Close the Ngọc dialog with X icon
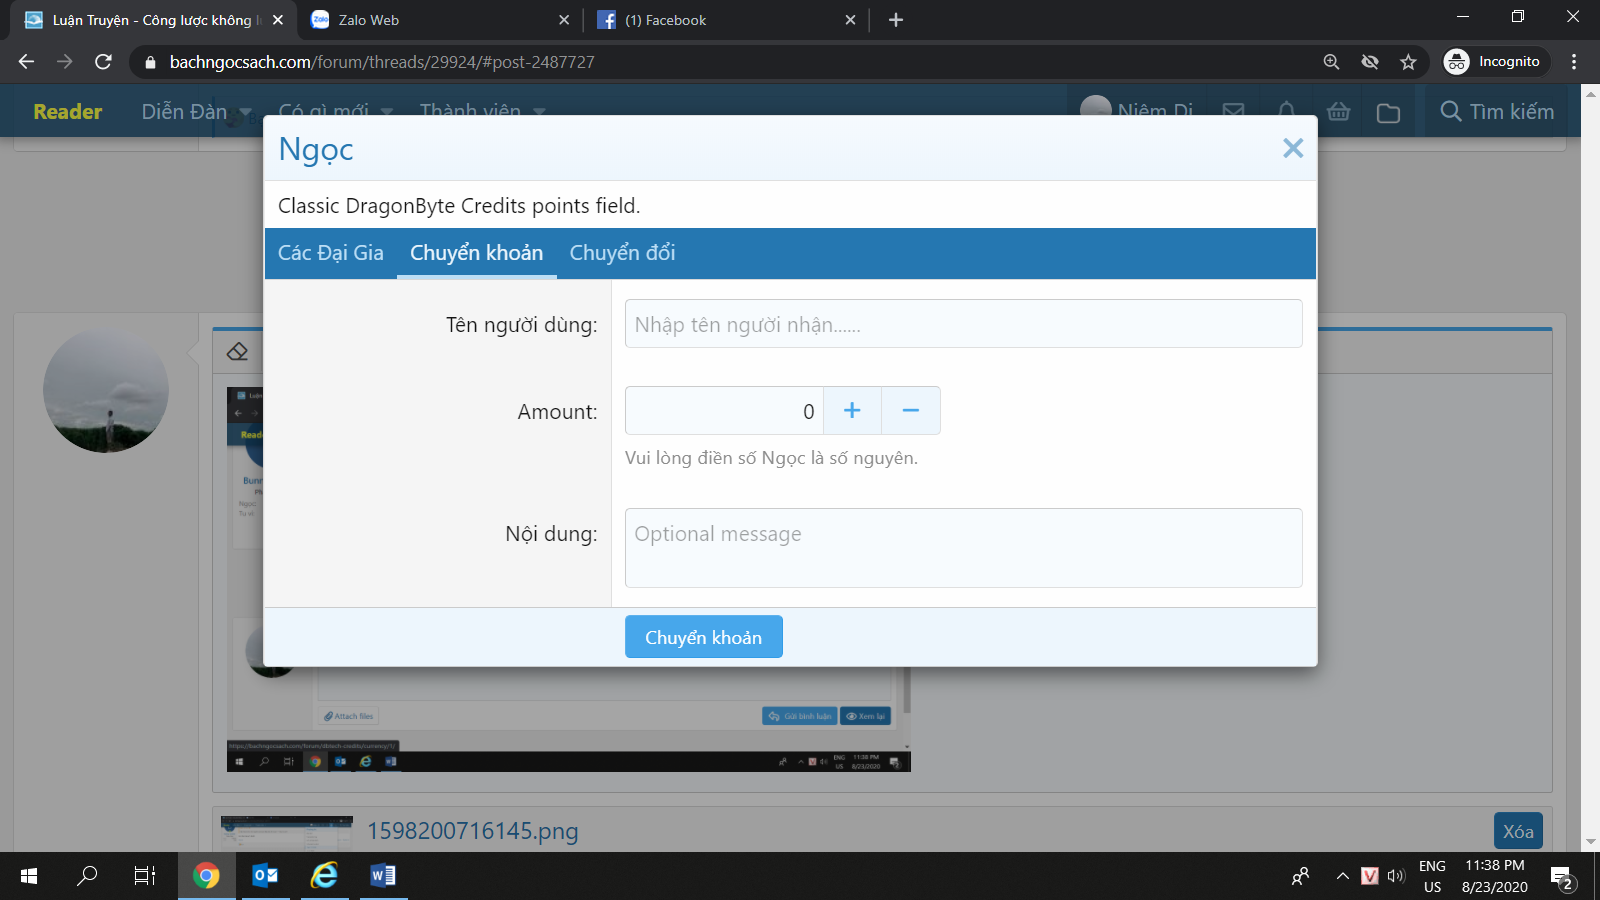Image resolution: width=1600 pixels, height=900 pixels. [x=1293, y=149]
